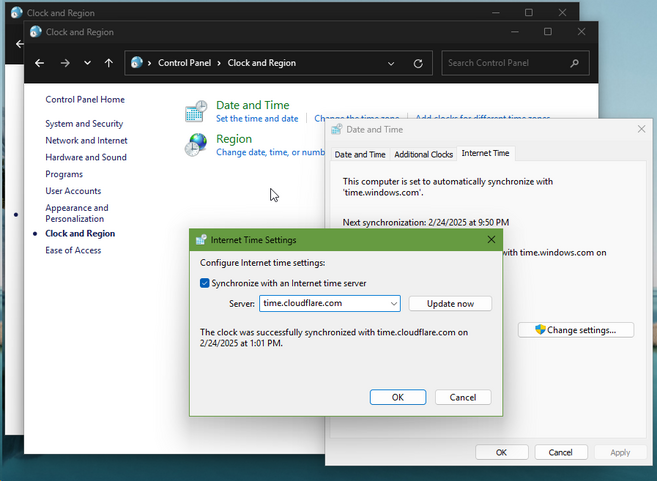Open User Accounts category
Image resolution: width=657 pixels, height=481 pixels.
click(73, 191)
